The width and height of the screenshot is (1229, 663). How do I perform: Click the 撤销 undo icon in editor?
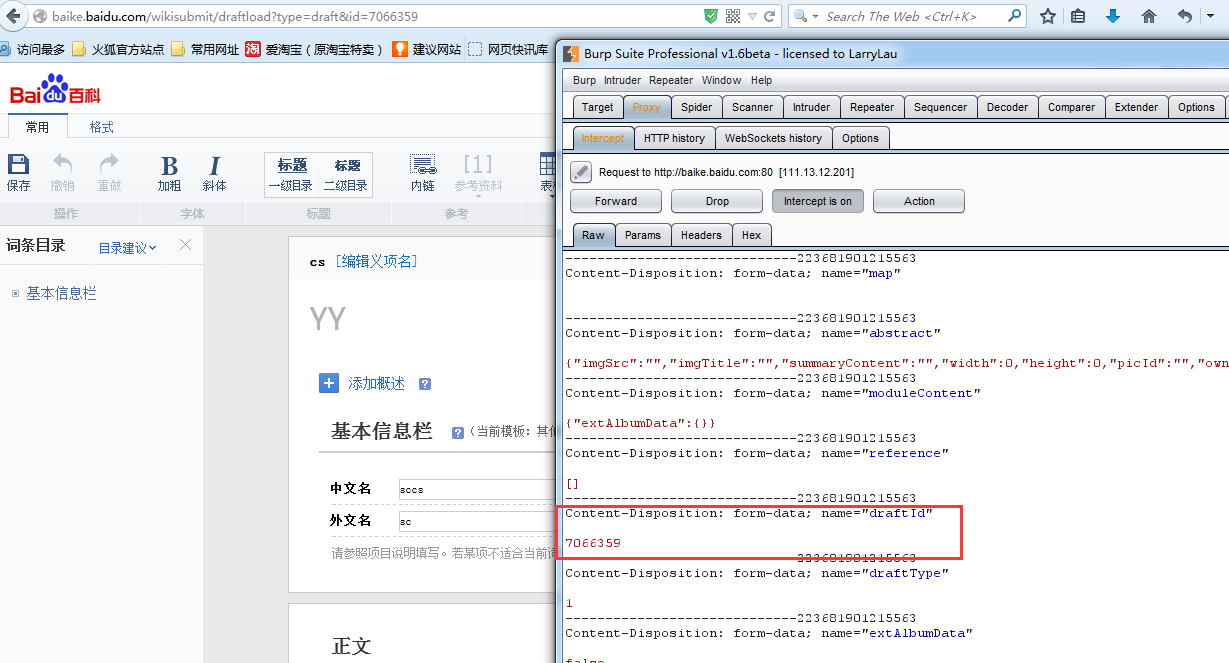[x=62, y=172]
